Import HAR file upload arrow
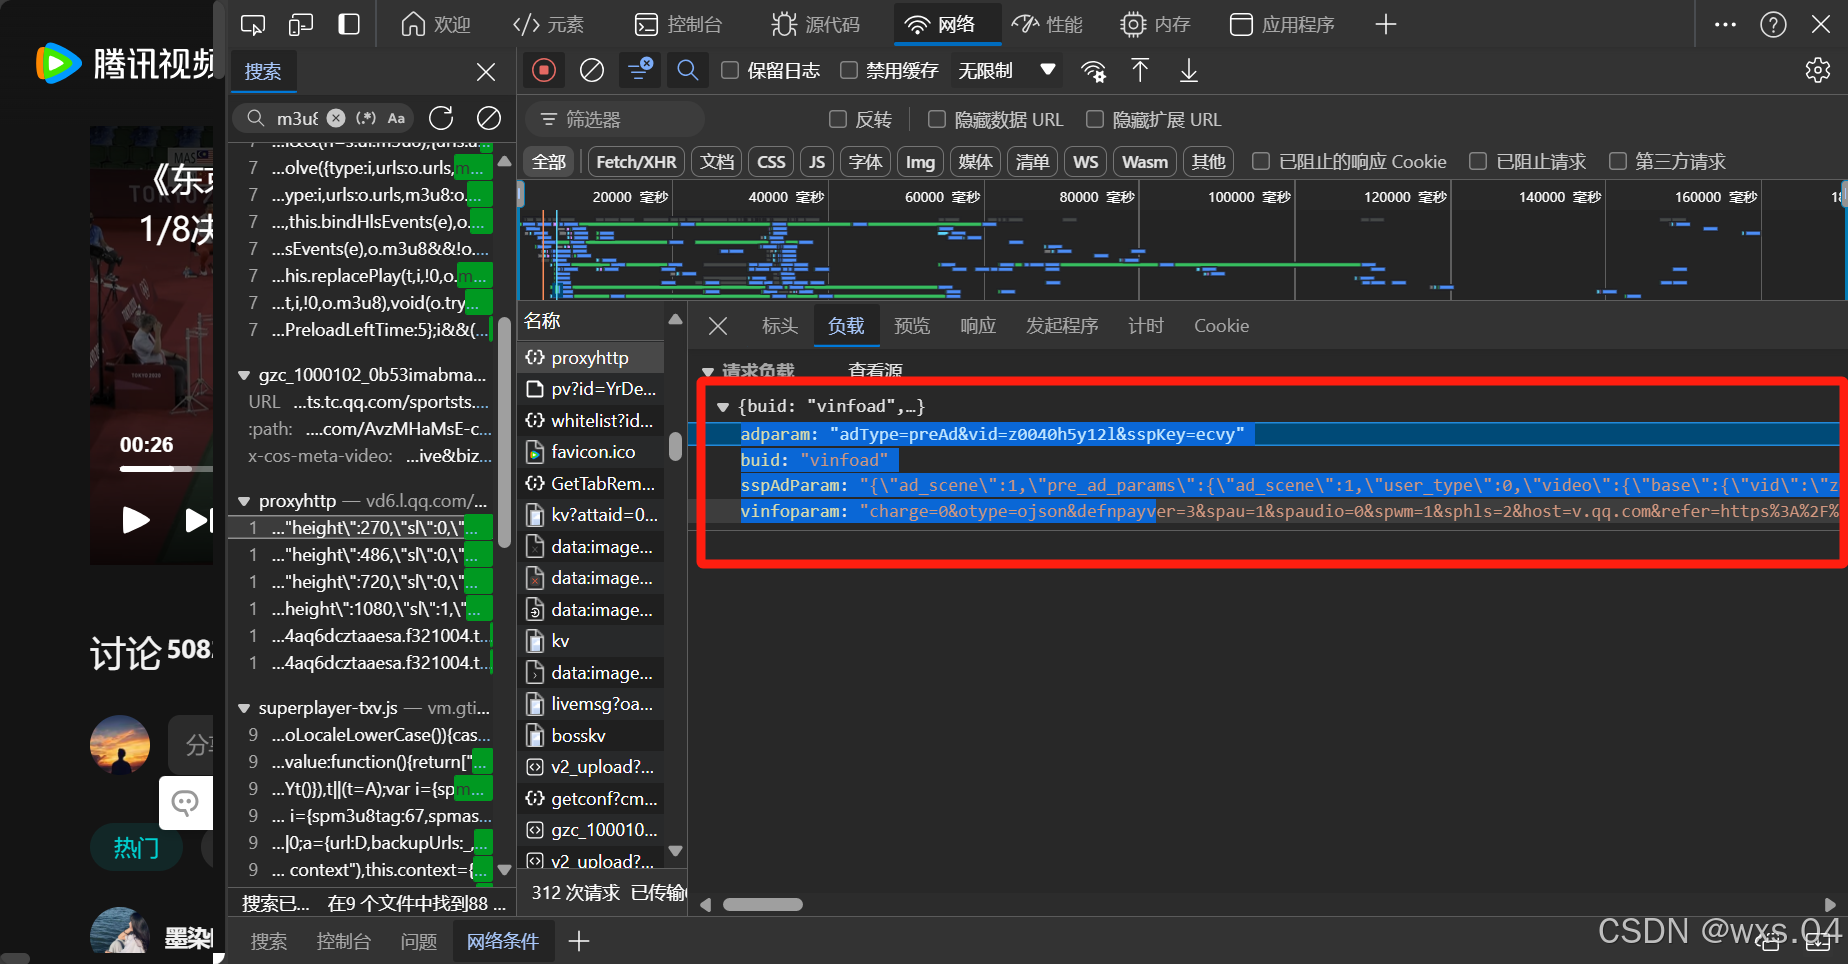The width and height of the screenshot is (1848, 964). click(1140, 70)
